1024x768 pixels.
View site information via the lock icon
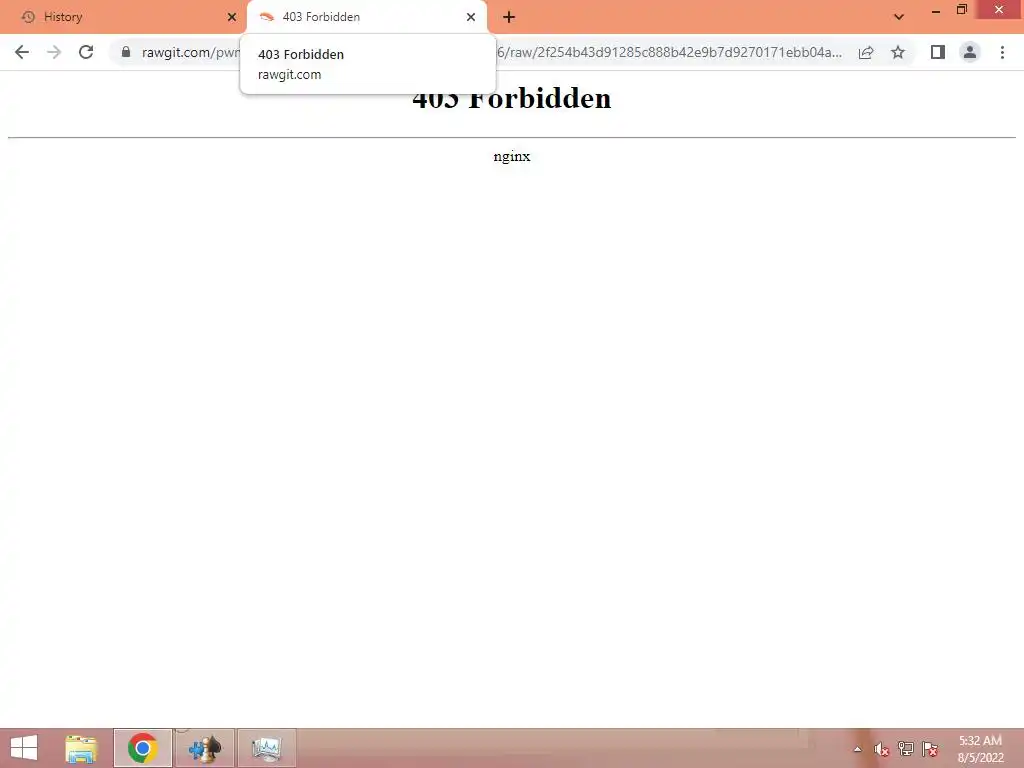[126, 52]
